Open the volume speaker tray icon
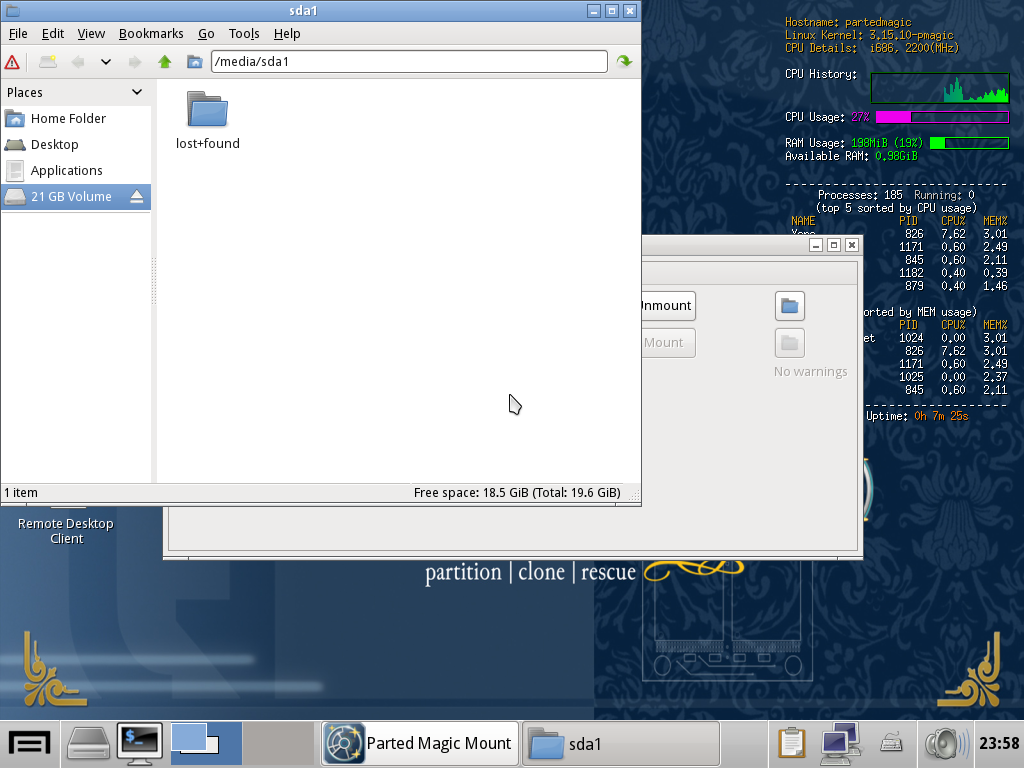 point(947,744)
